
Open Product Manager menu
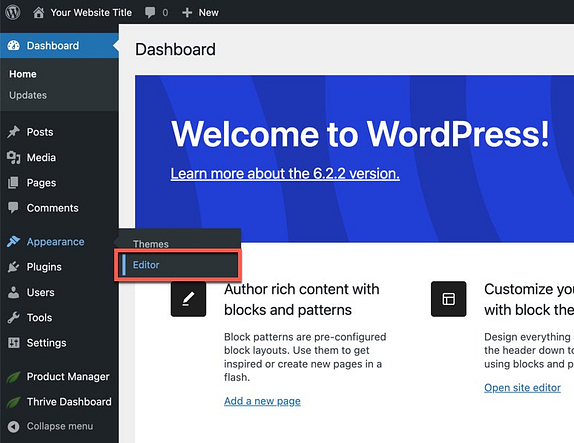pos(68,377)
